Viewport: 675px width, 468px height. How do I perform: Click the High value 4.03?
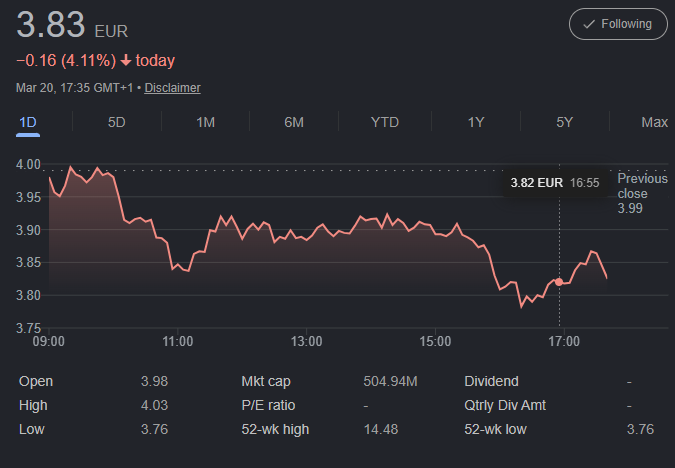154,405
